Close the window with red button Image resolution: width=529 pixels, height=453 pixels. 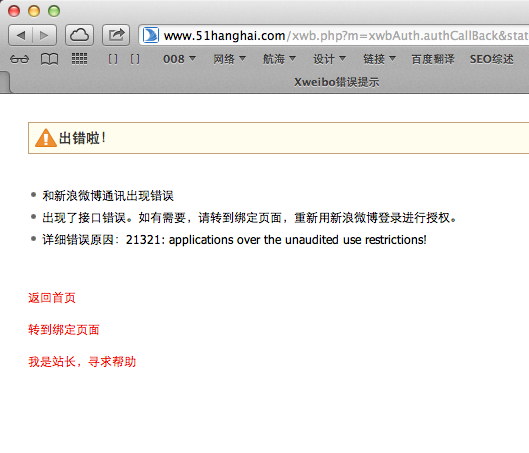tap(14, 11)
